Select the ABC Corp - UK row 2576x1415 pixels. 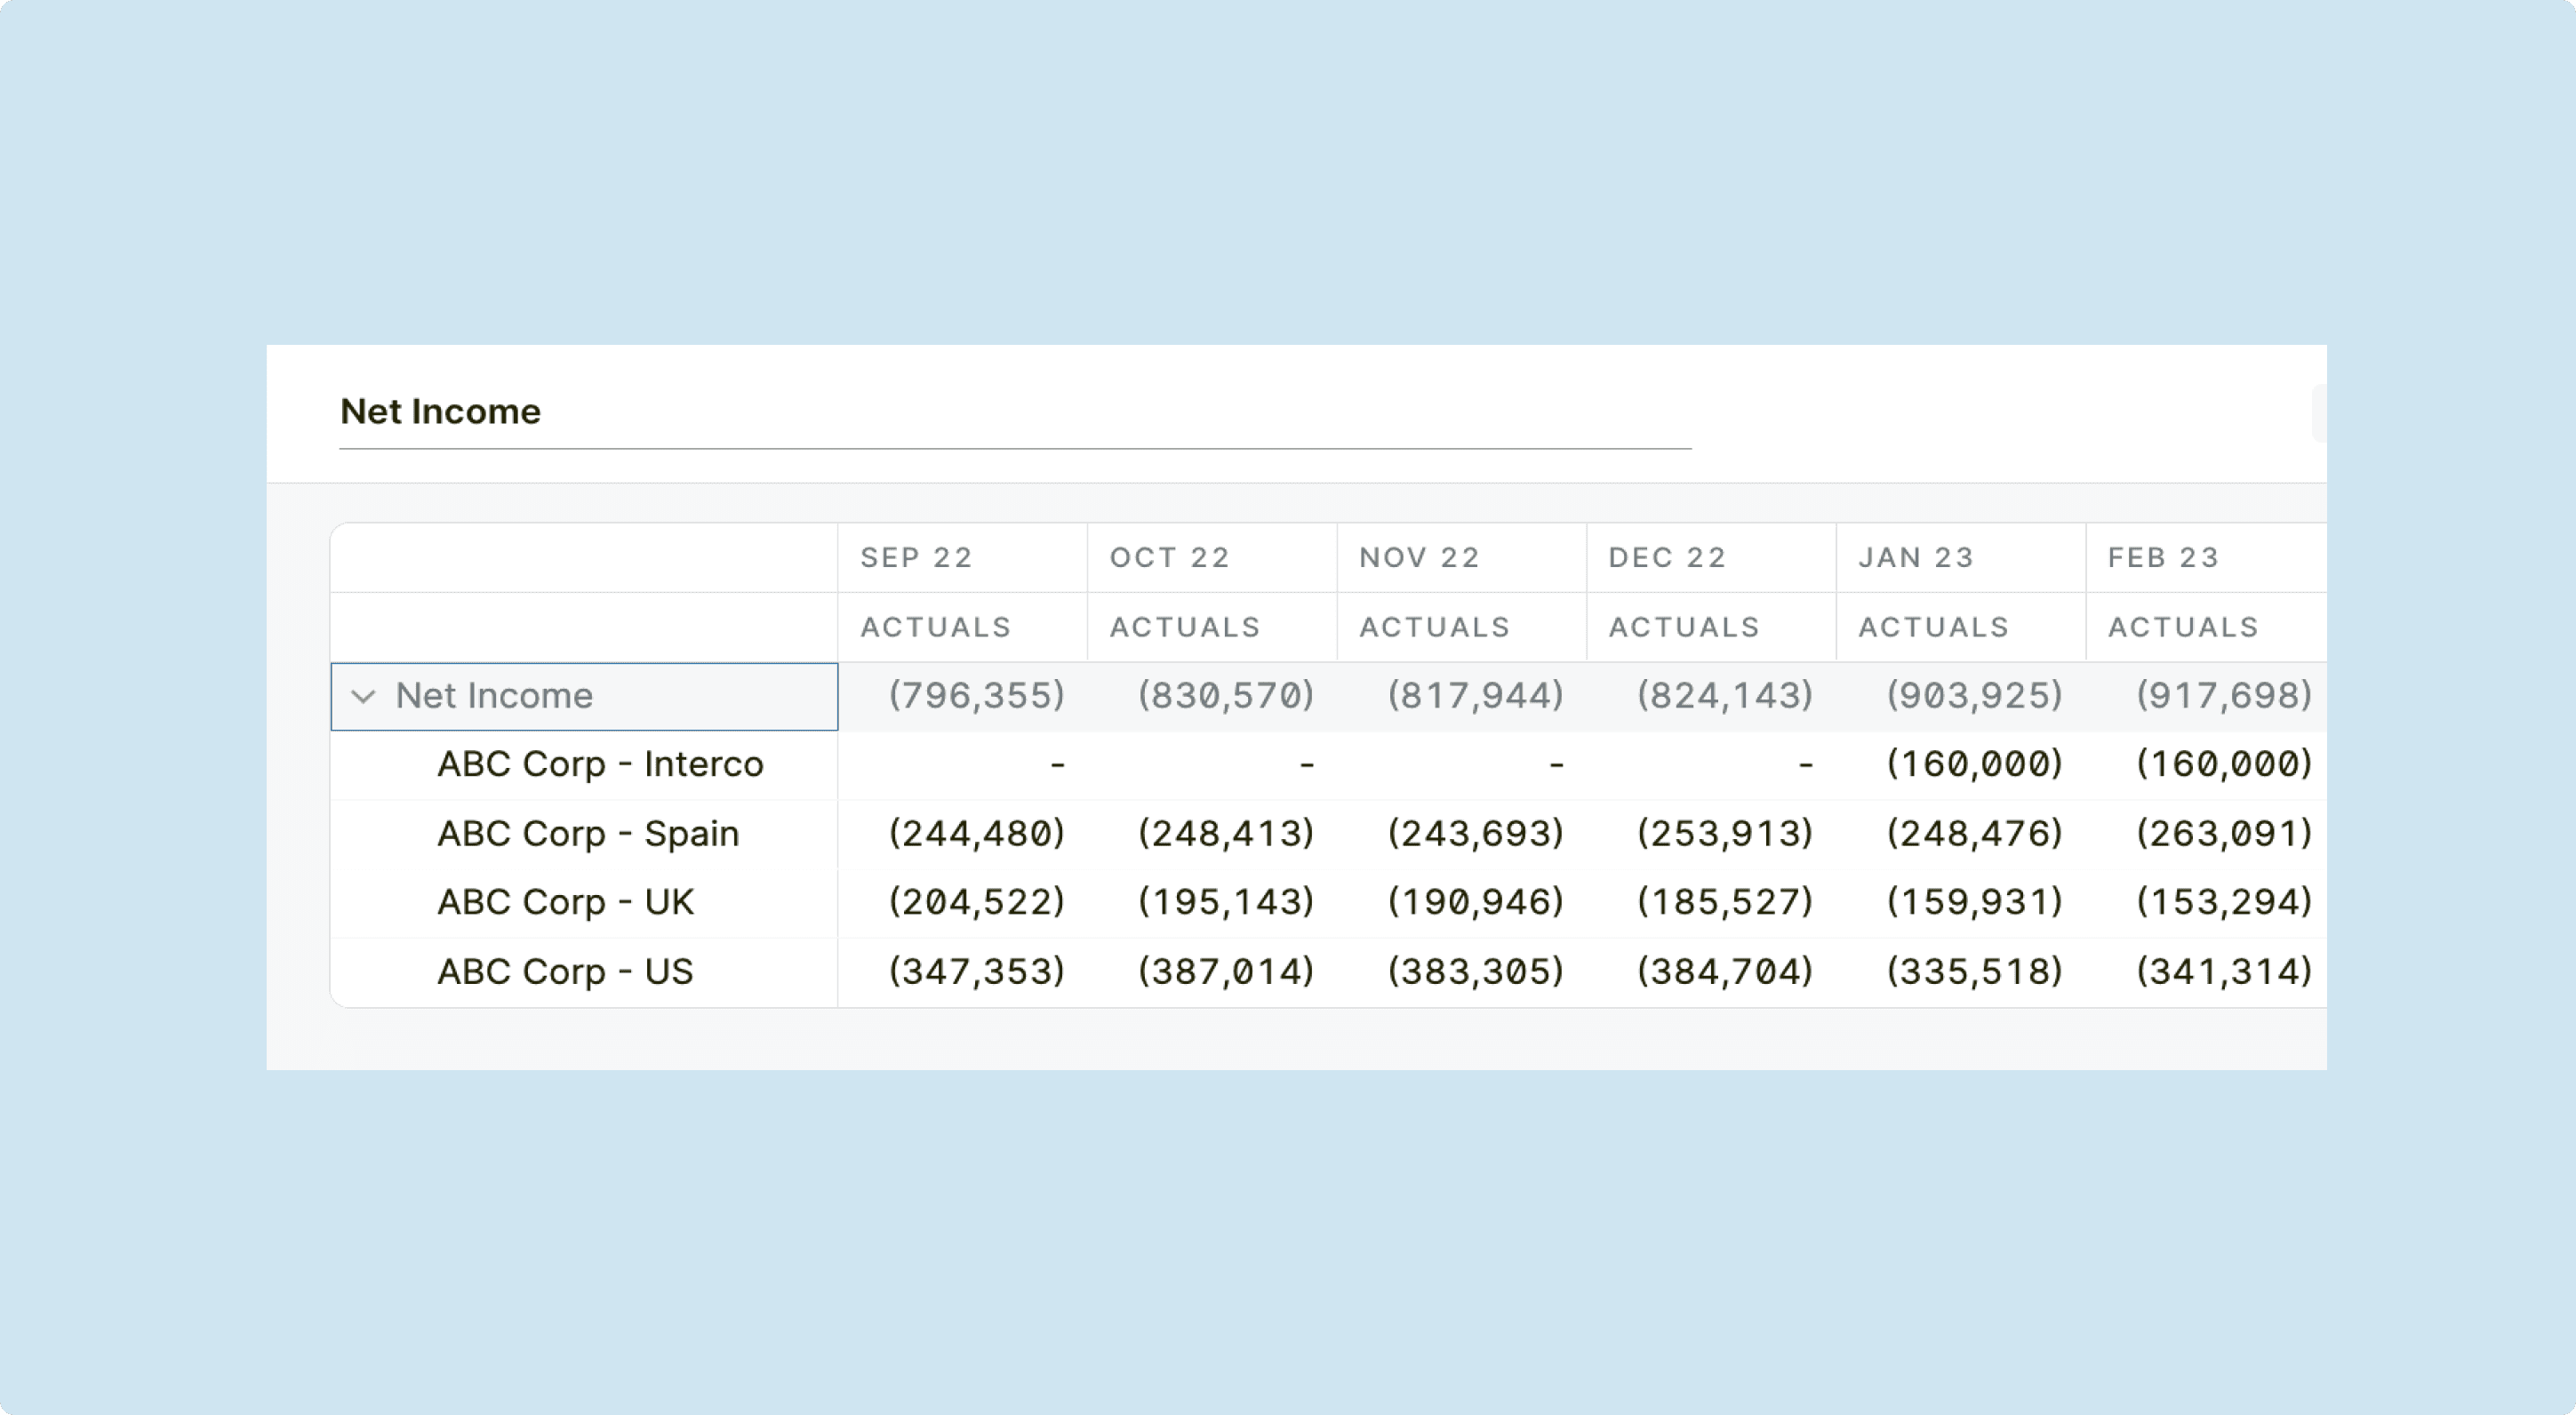click(x=565, y=903)
